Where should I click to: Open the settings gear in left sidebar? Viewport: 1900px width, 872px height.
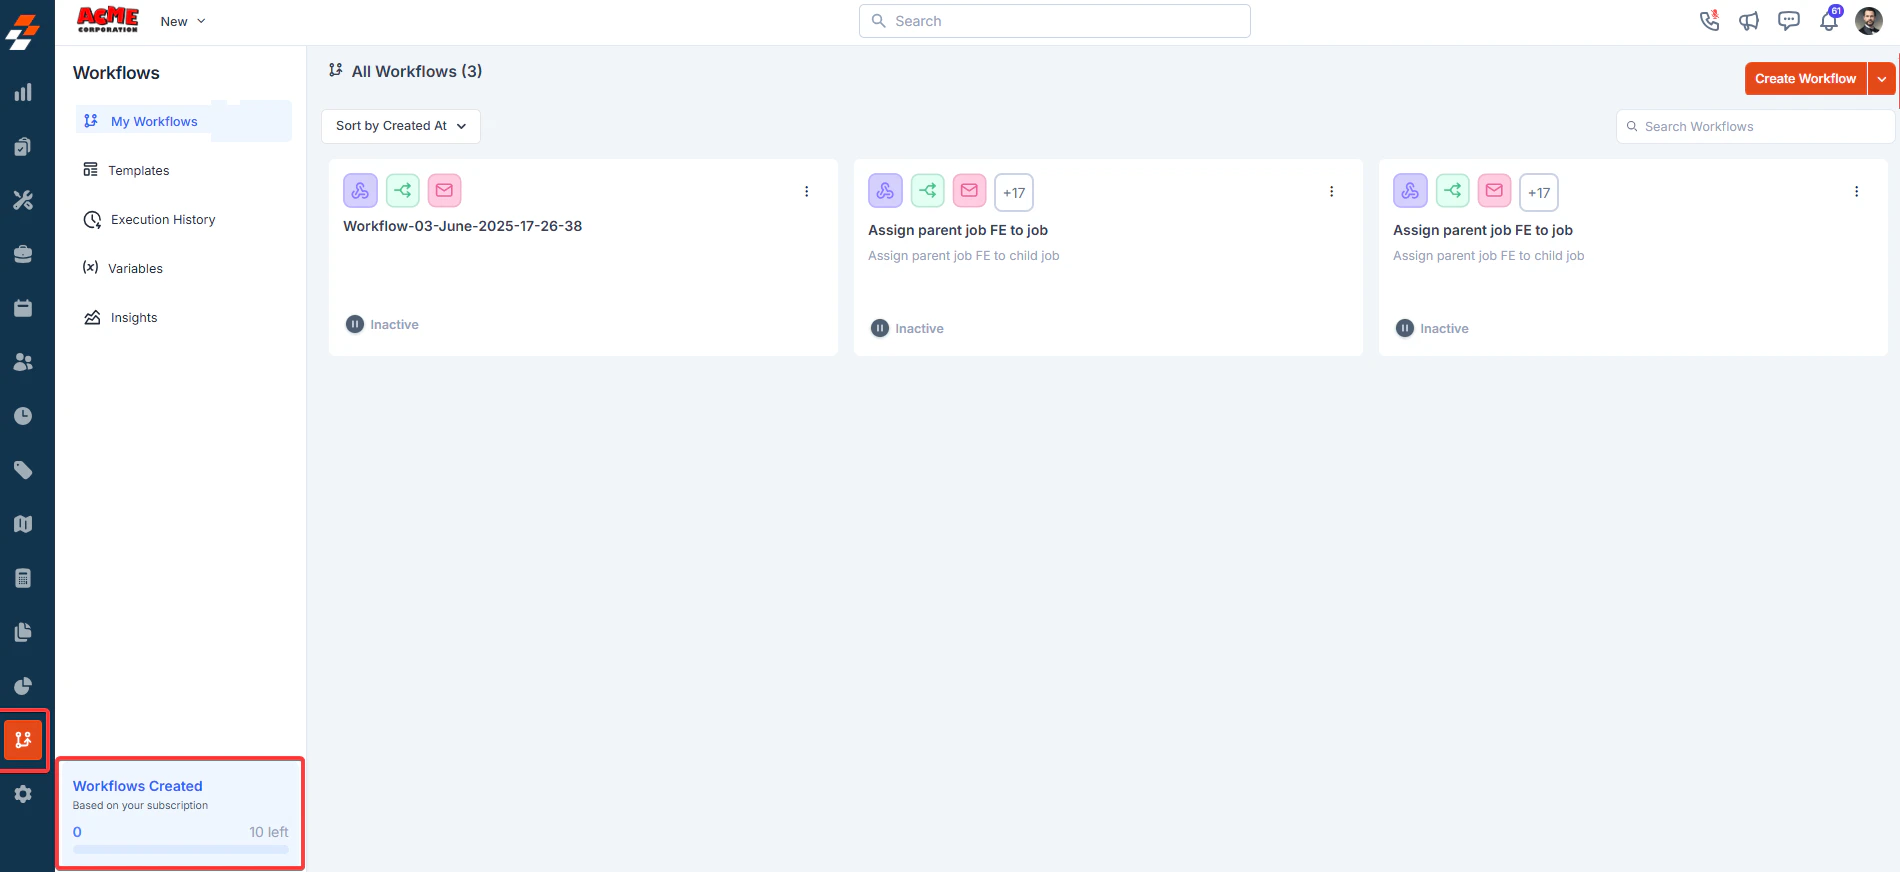pyautogui.click(x=23, y=794)
